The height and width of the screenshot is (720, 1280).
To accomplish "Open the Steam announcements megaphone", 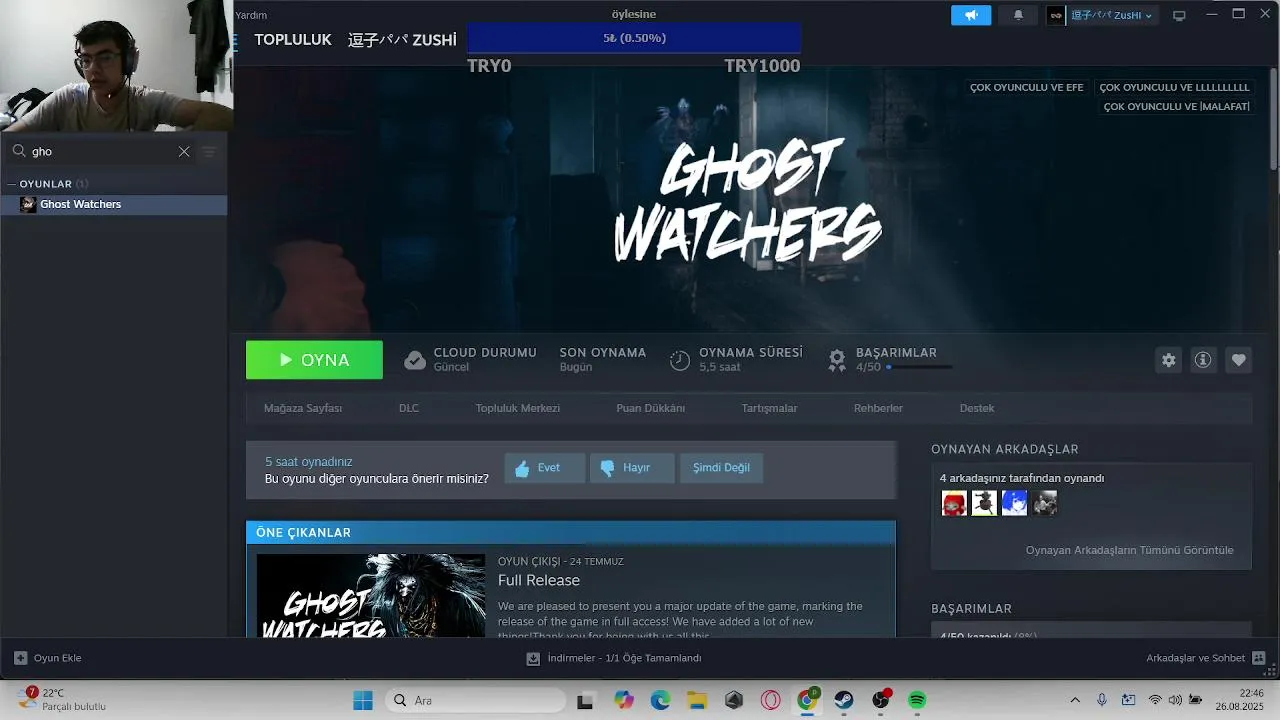I will [x=971, y=15].
